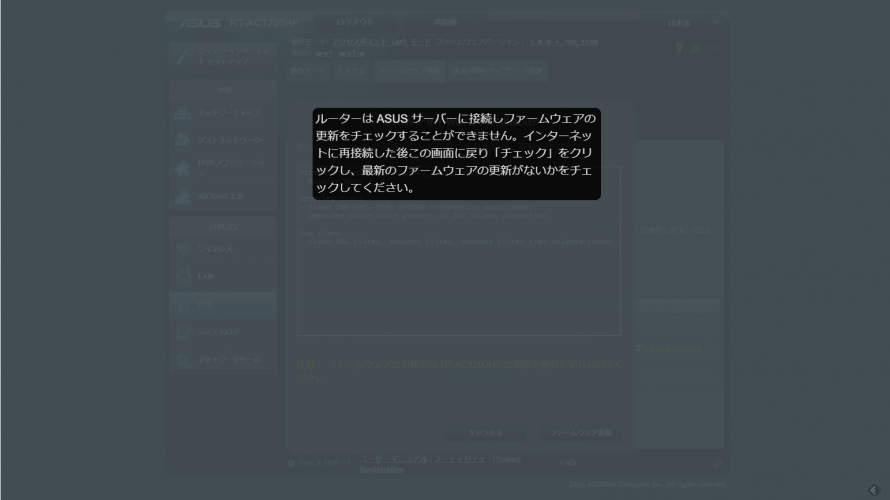Select ゲストネットワーク in the sidebar menu
The width and height of the screenshot is (890, 500).
tap(229, 140)
